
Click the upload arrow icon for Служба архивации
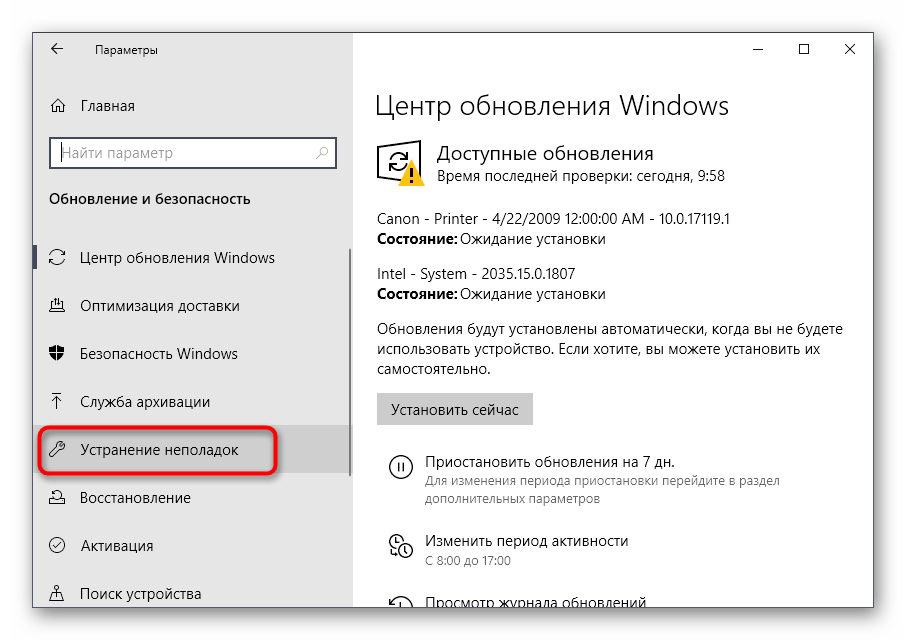57,401
